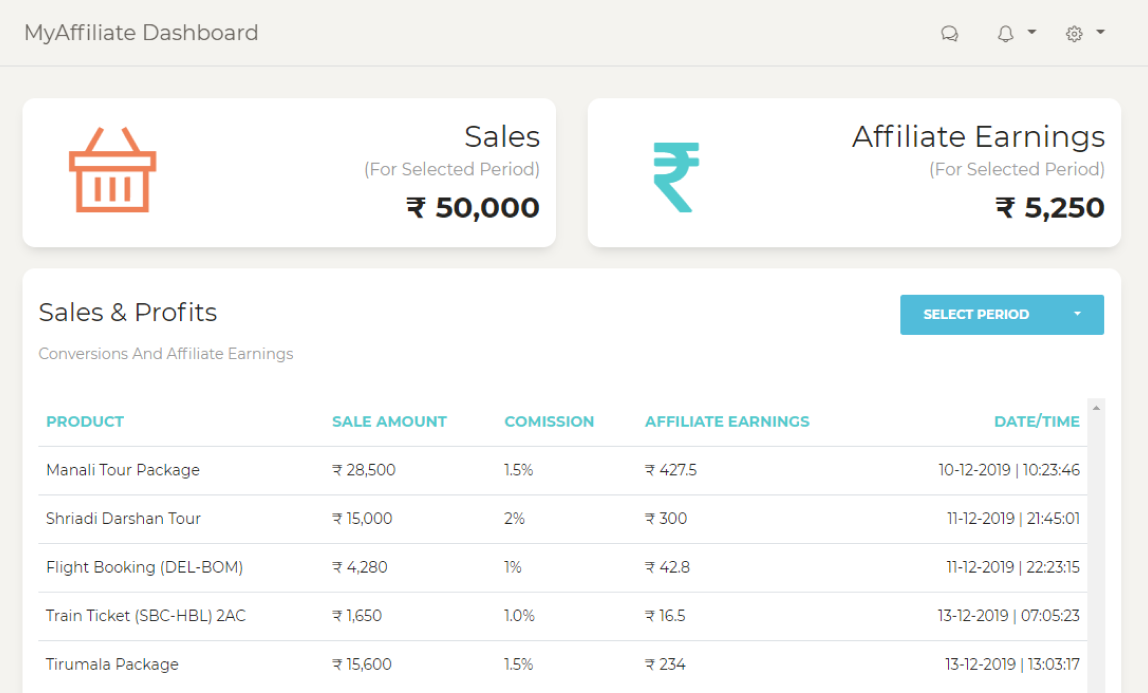Click the MyAffiliate Dashboard title
Image resolution: width=1148 pixels, height=693 pixels.
[141, 33]
